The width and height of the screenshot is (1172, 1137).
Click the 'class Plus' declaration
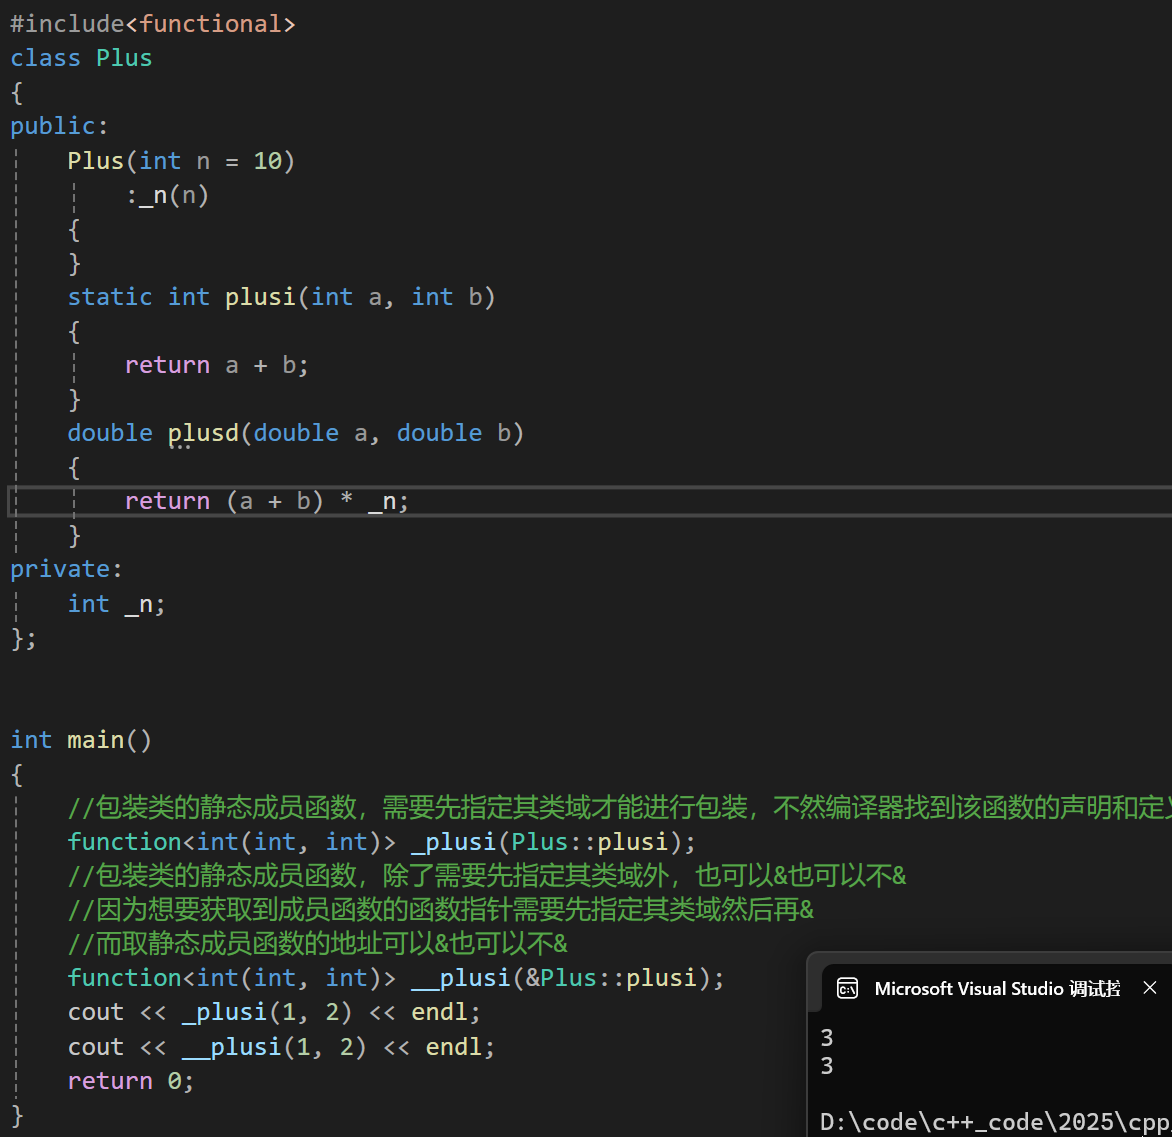[x=81, y=58]
